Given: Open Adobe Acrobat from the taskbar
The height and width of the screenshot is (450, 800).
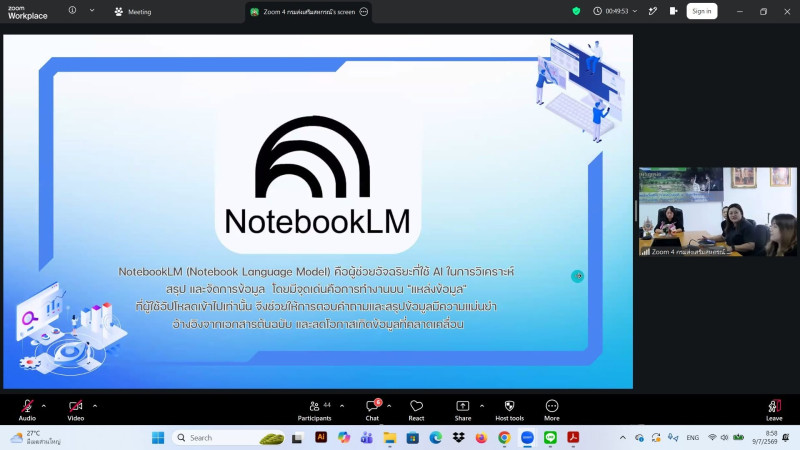Looking at the screenshot, I should click(x=573, y=437).
